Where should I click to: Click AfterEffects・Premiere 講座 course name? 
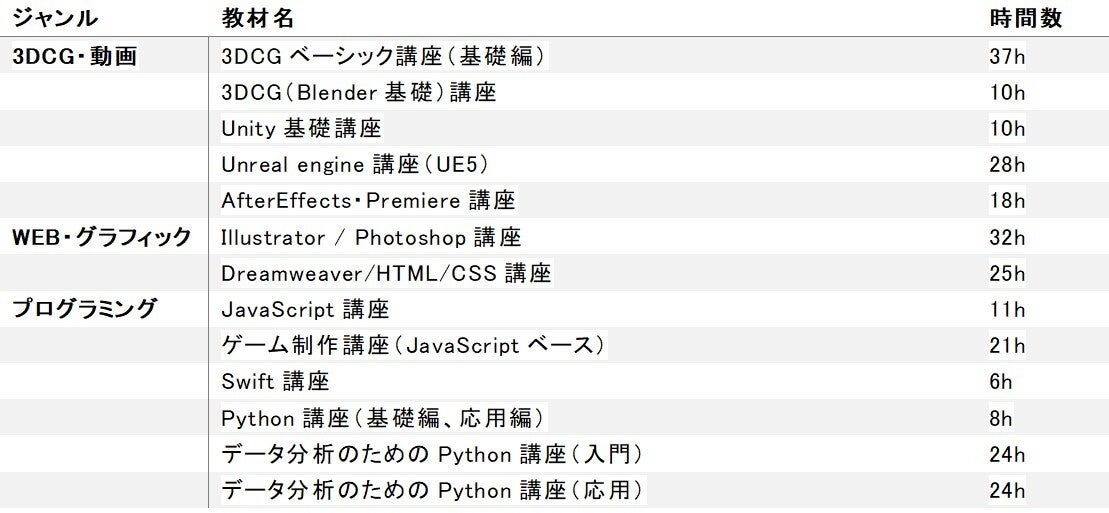point(368,201)
